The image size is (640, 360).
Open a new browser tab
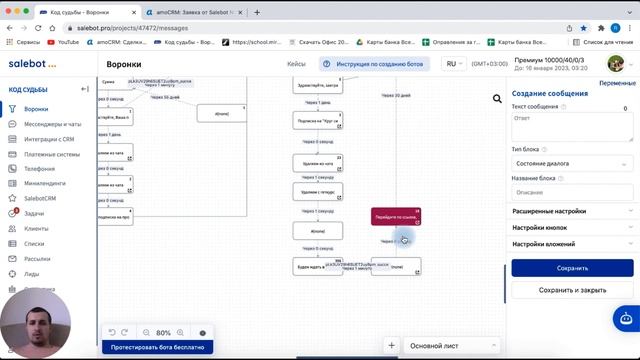(257, 12)
